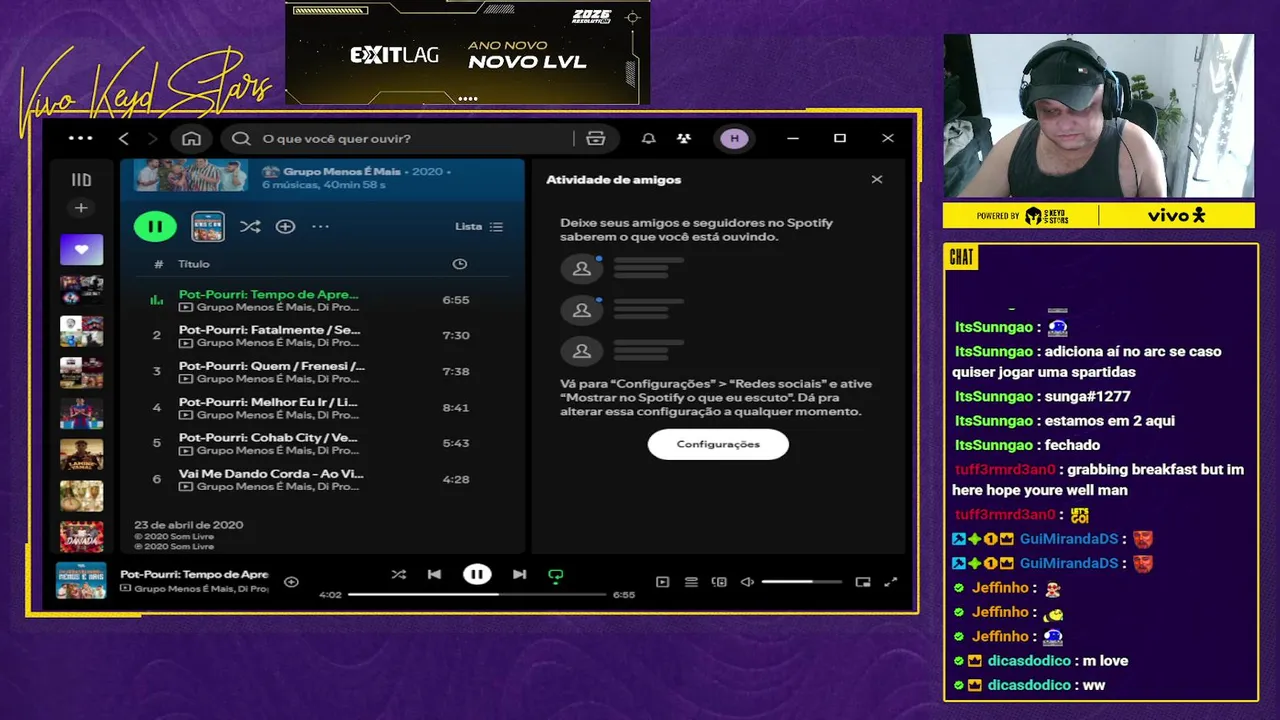Viewport: 1280px width, 720px height.
Task: Open Now Playing view icon
Action: pyautogui.click(x=662, y=582)
